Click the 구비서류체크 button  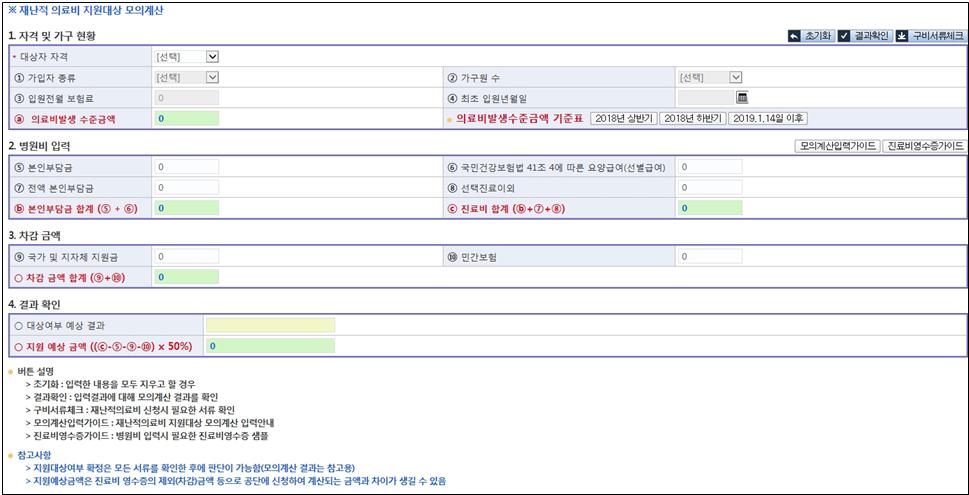[930, 36]
